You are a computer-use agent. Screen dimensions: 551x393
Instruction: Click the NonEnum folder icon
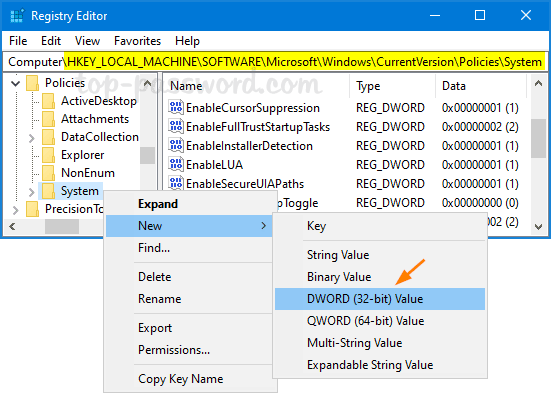coord(48,173)
